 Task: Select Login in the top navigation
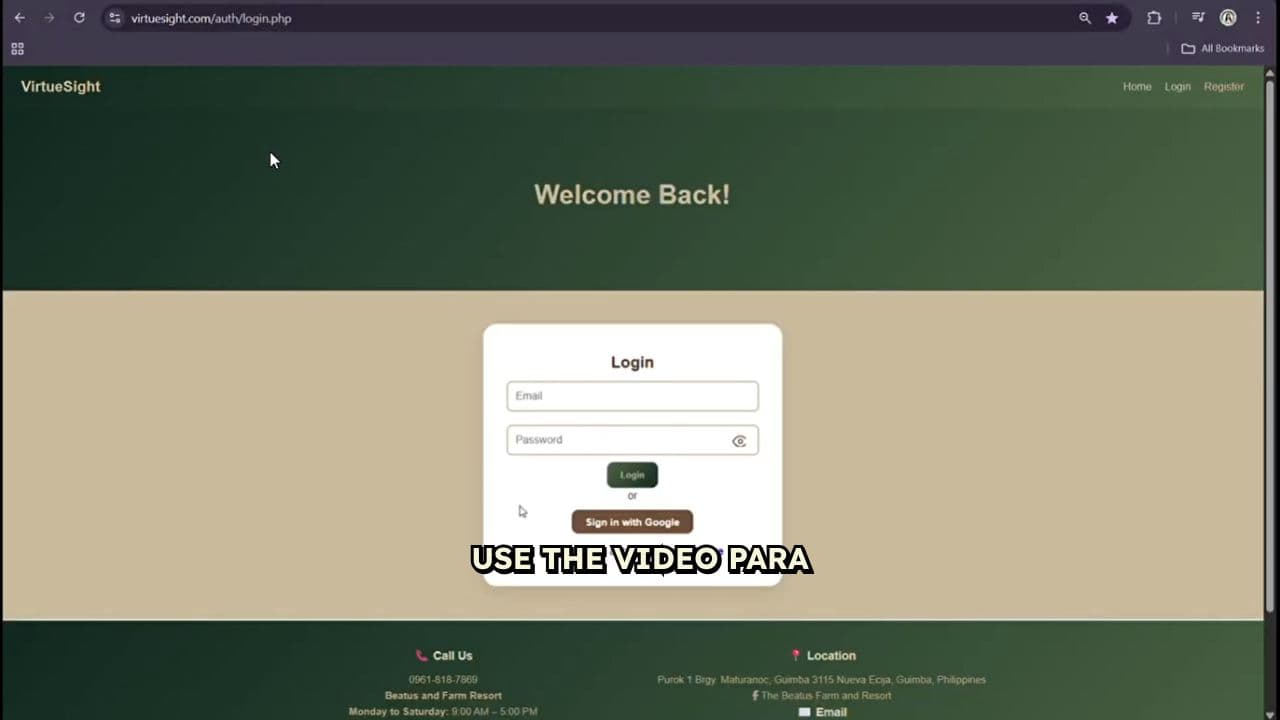coord(1177,87)
